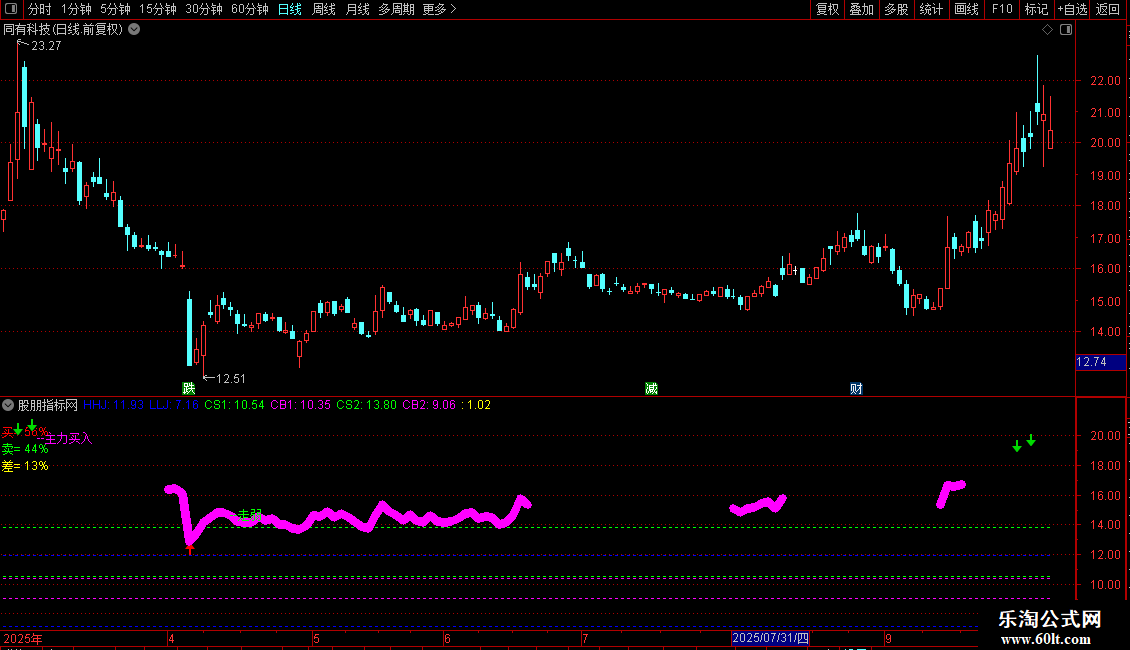Switch to 周线 weekly chart
The width and height of the screenshot is (1130, 650).
point(324,9)
